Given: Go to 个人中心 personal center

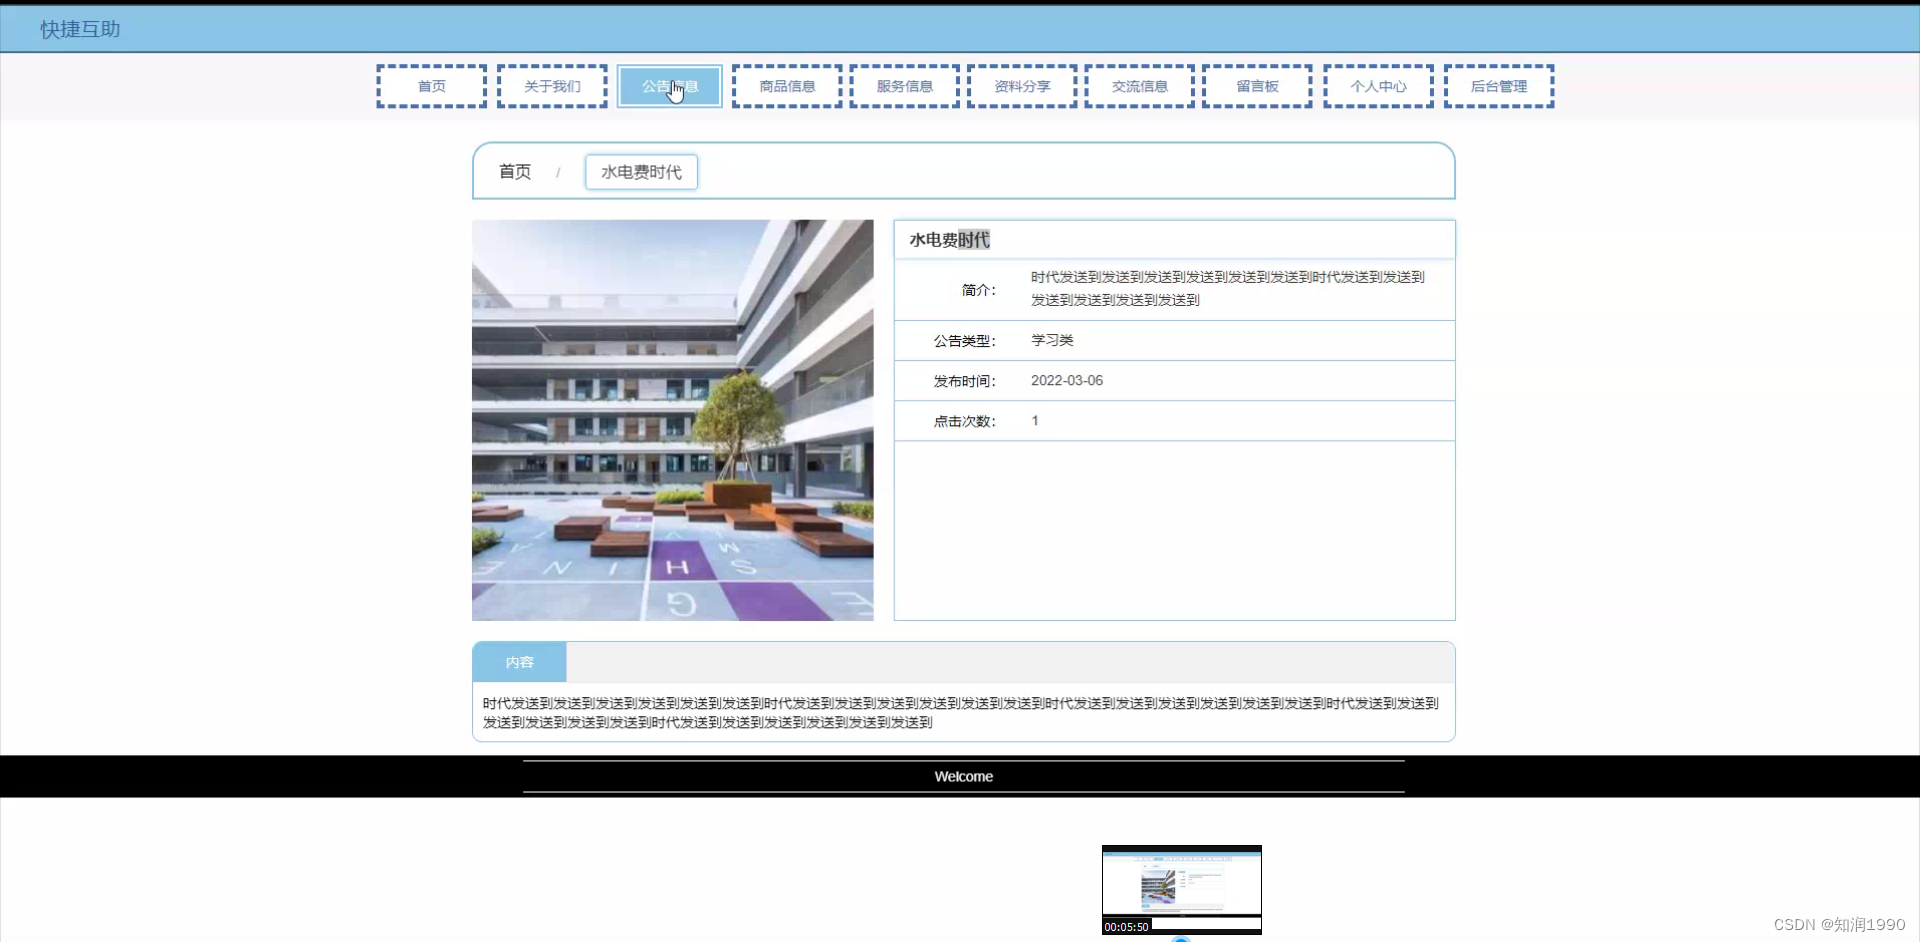Looking at the screenshot, I should (1378, 86).
